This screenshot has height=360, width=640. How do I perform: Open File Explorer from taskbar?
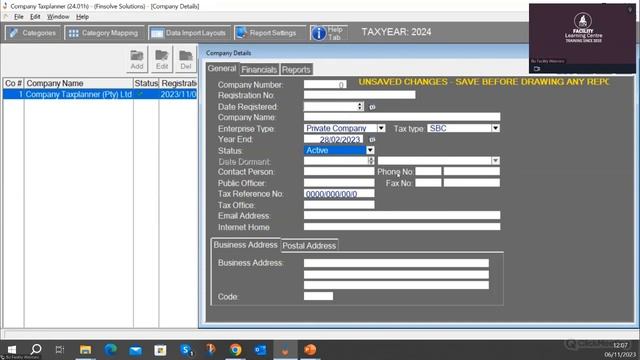click(85, 350)
